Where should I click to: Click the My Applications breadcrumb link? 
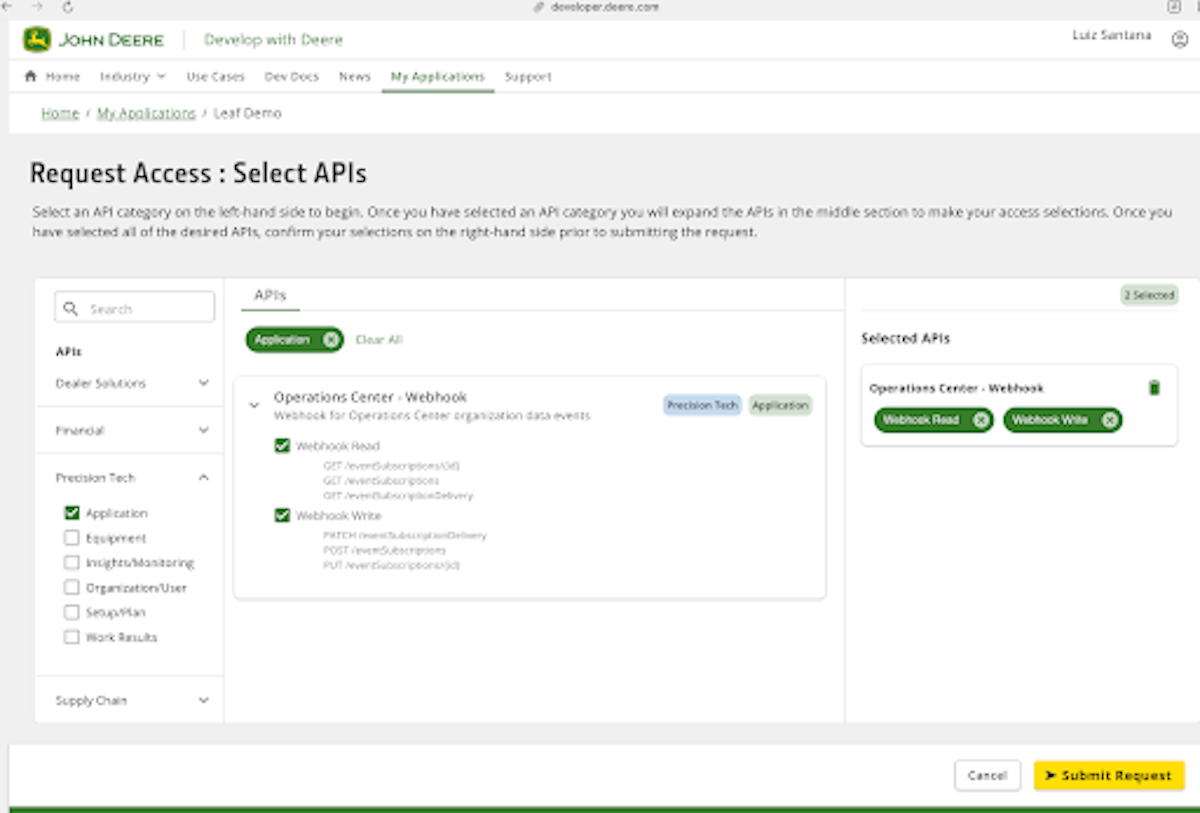(x=146, y=113)
